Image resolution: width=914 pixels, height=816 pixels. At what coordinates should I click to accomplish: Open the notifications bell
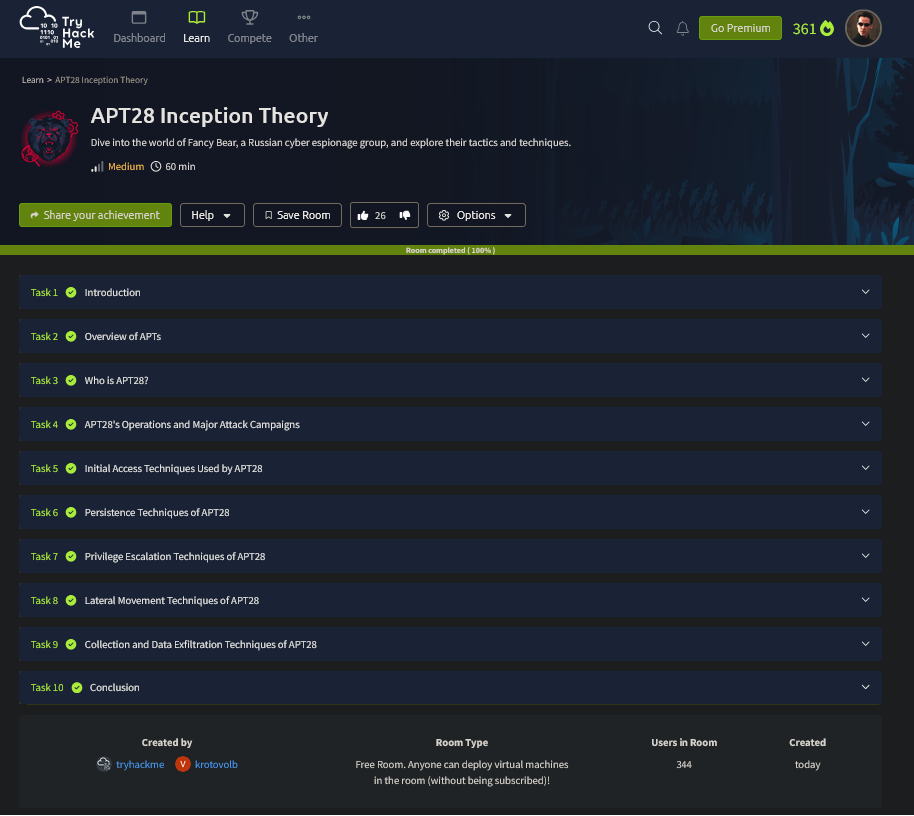(x=683, y=28)
